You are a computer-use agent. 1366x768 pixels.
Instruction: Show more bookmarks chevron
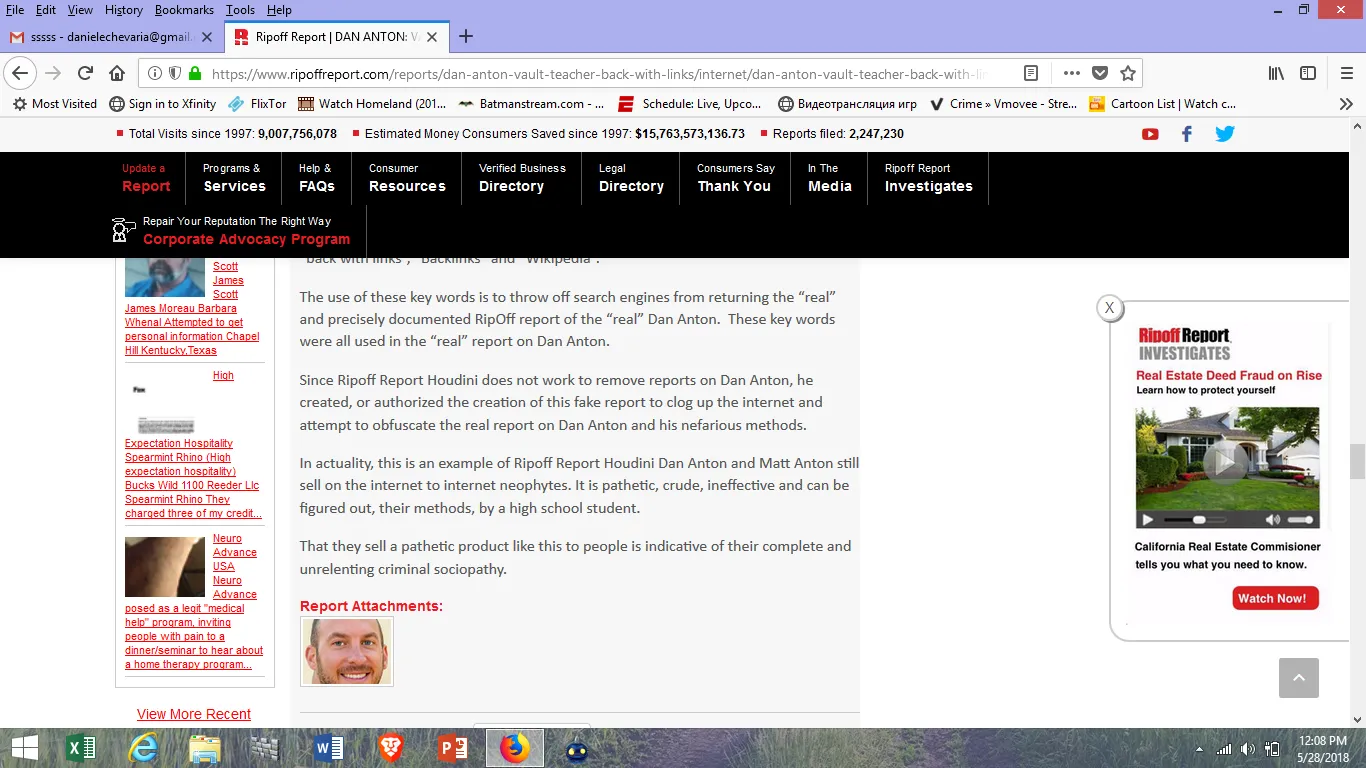[1346, 104]
